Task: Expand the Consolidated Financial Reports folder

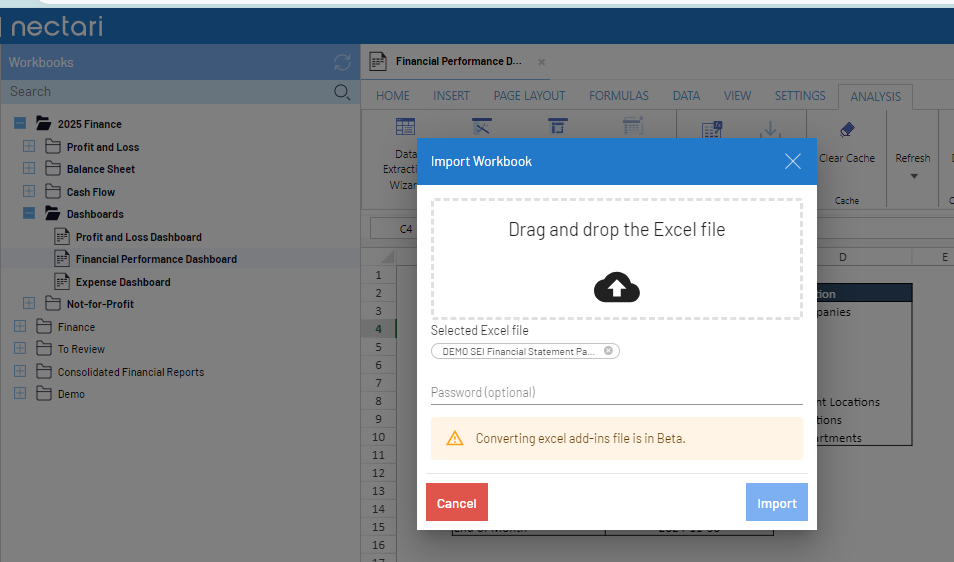Action: click(20, 372)
